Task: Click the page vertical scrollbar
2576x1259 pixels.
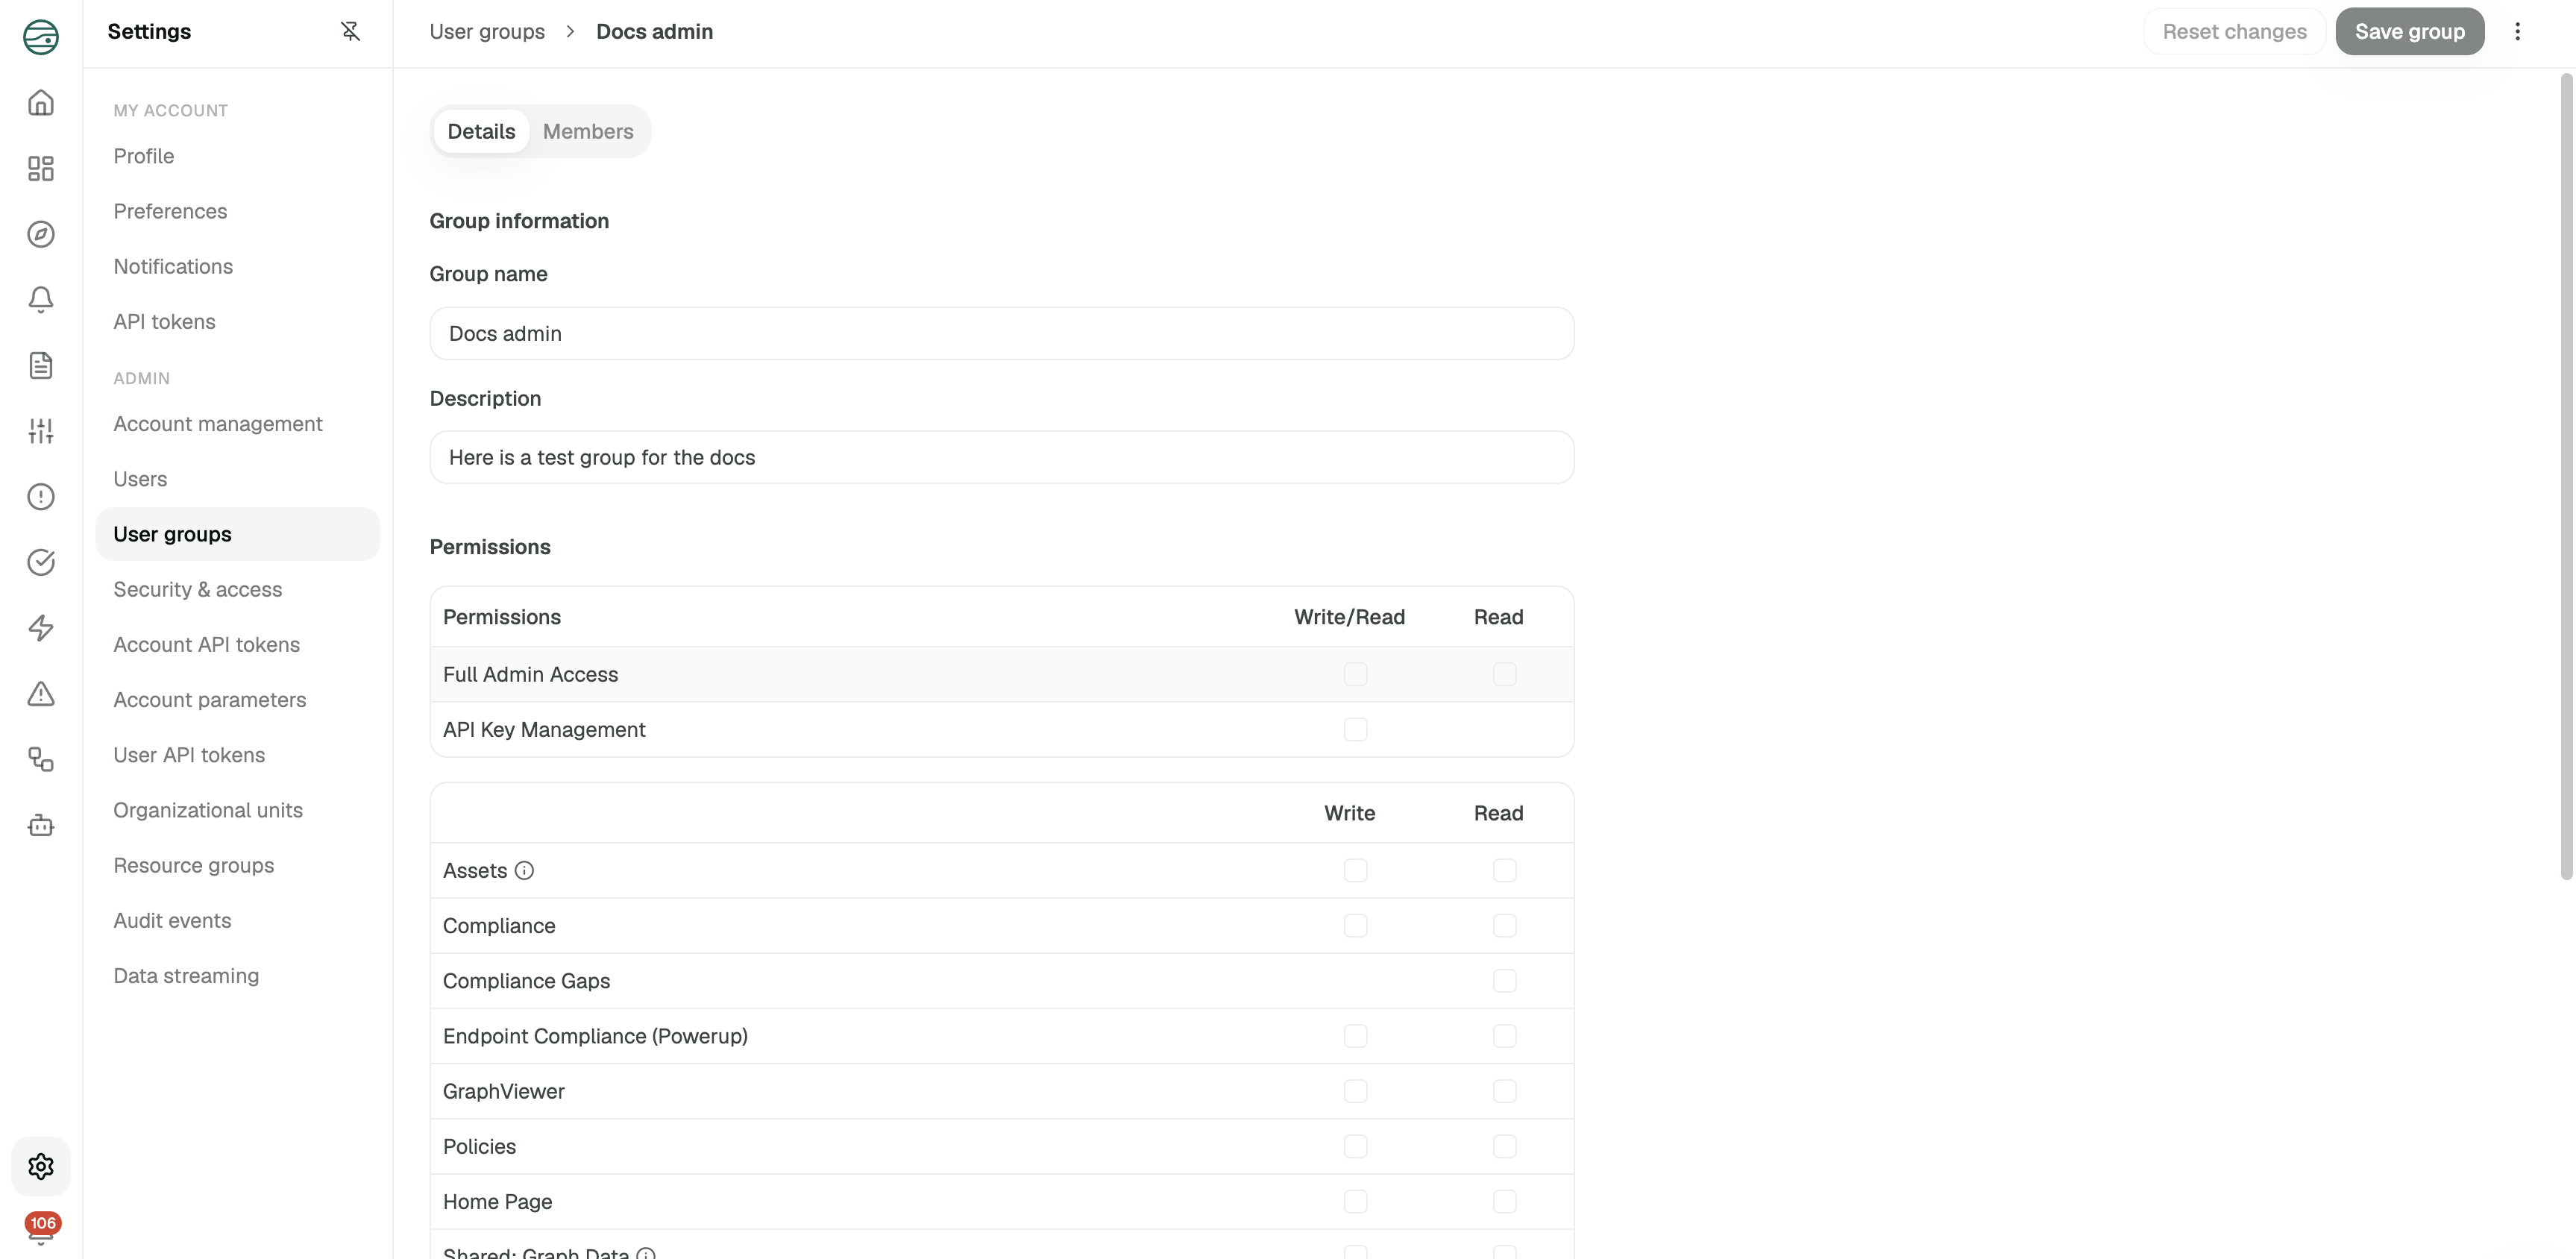Action: (2566, 476)
